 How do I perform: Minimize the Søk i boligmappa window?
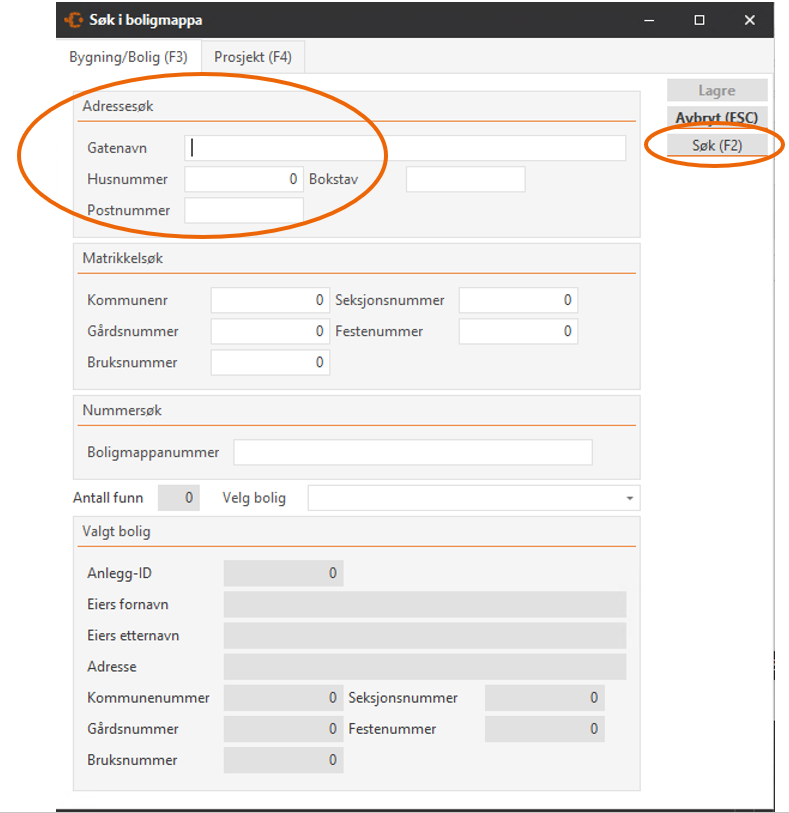(649, 20)
